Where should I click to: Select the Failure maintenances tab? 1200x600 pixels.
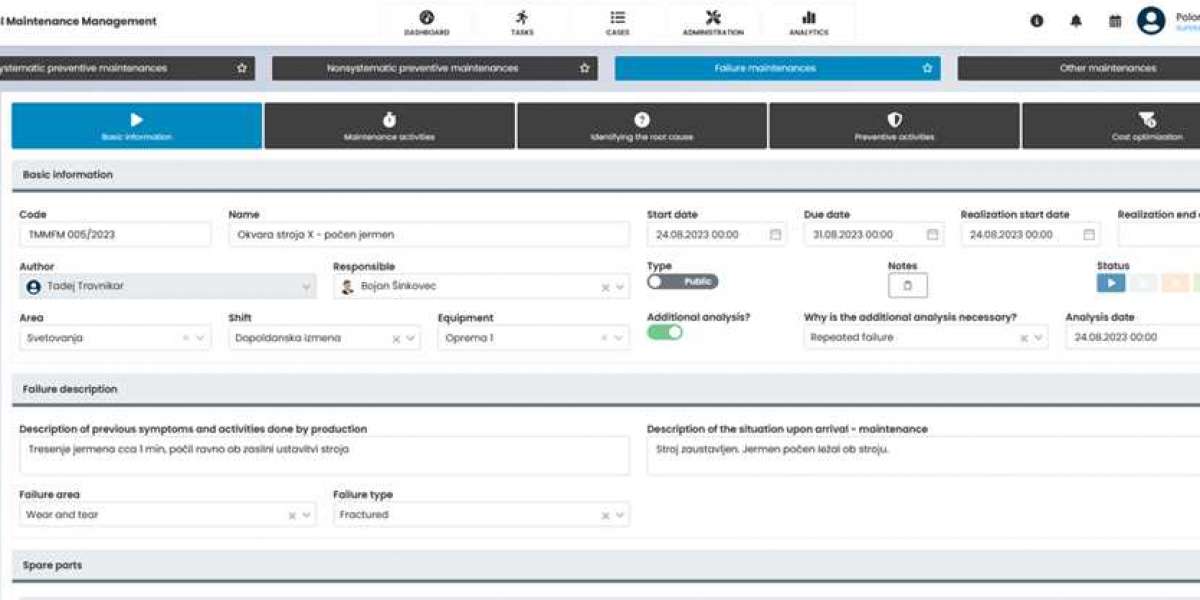(x=777, y=68)
